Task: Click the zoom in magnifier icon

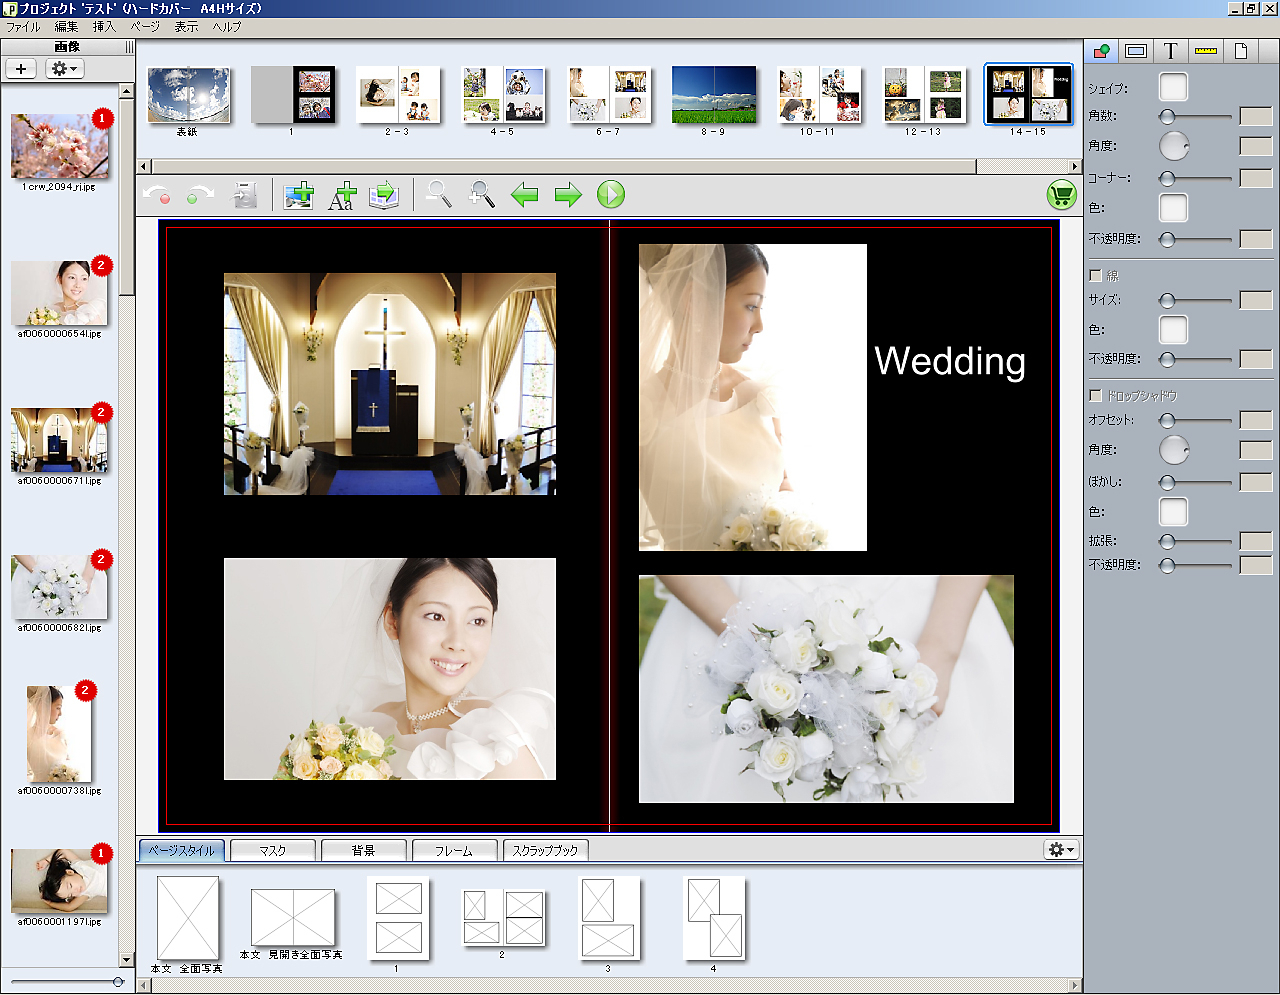Action: point(481,194)
